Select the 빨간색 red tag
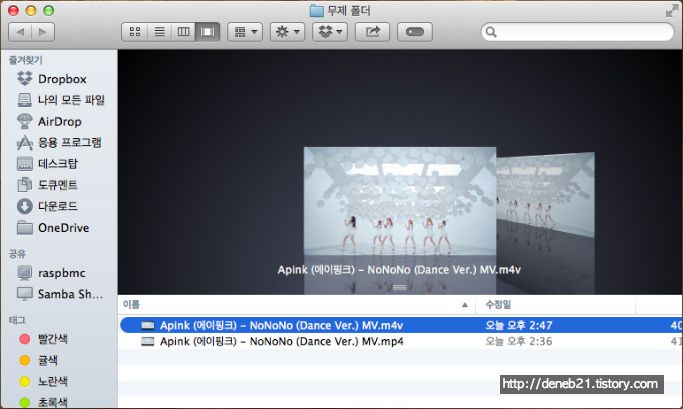Image resolution: width=683 pixels, height=409 pixels. 44,339
